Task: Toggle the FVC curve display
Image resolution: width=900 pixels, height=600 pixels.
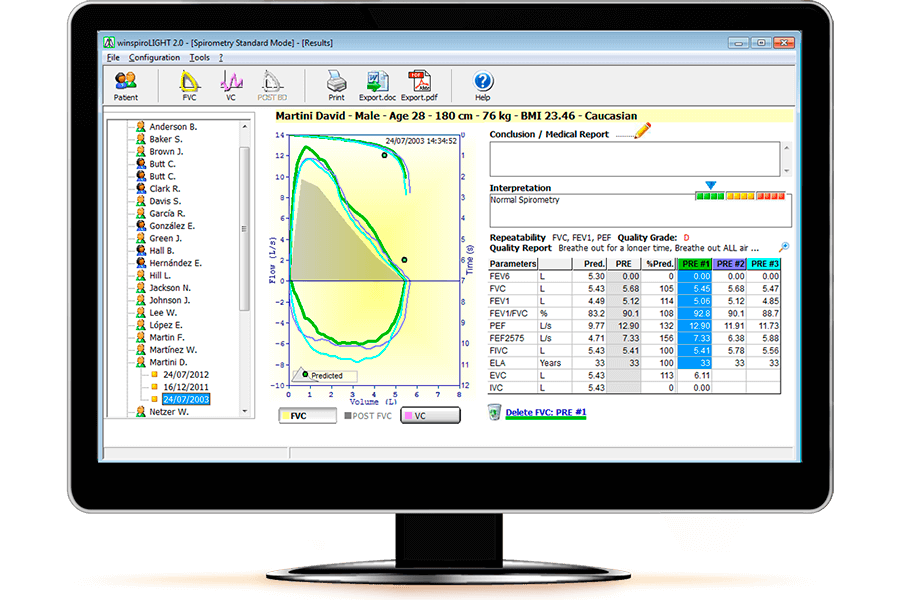Action: [x=307, y=414]
